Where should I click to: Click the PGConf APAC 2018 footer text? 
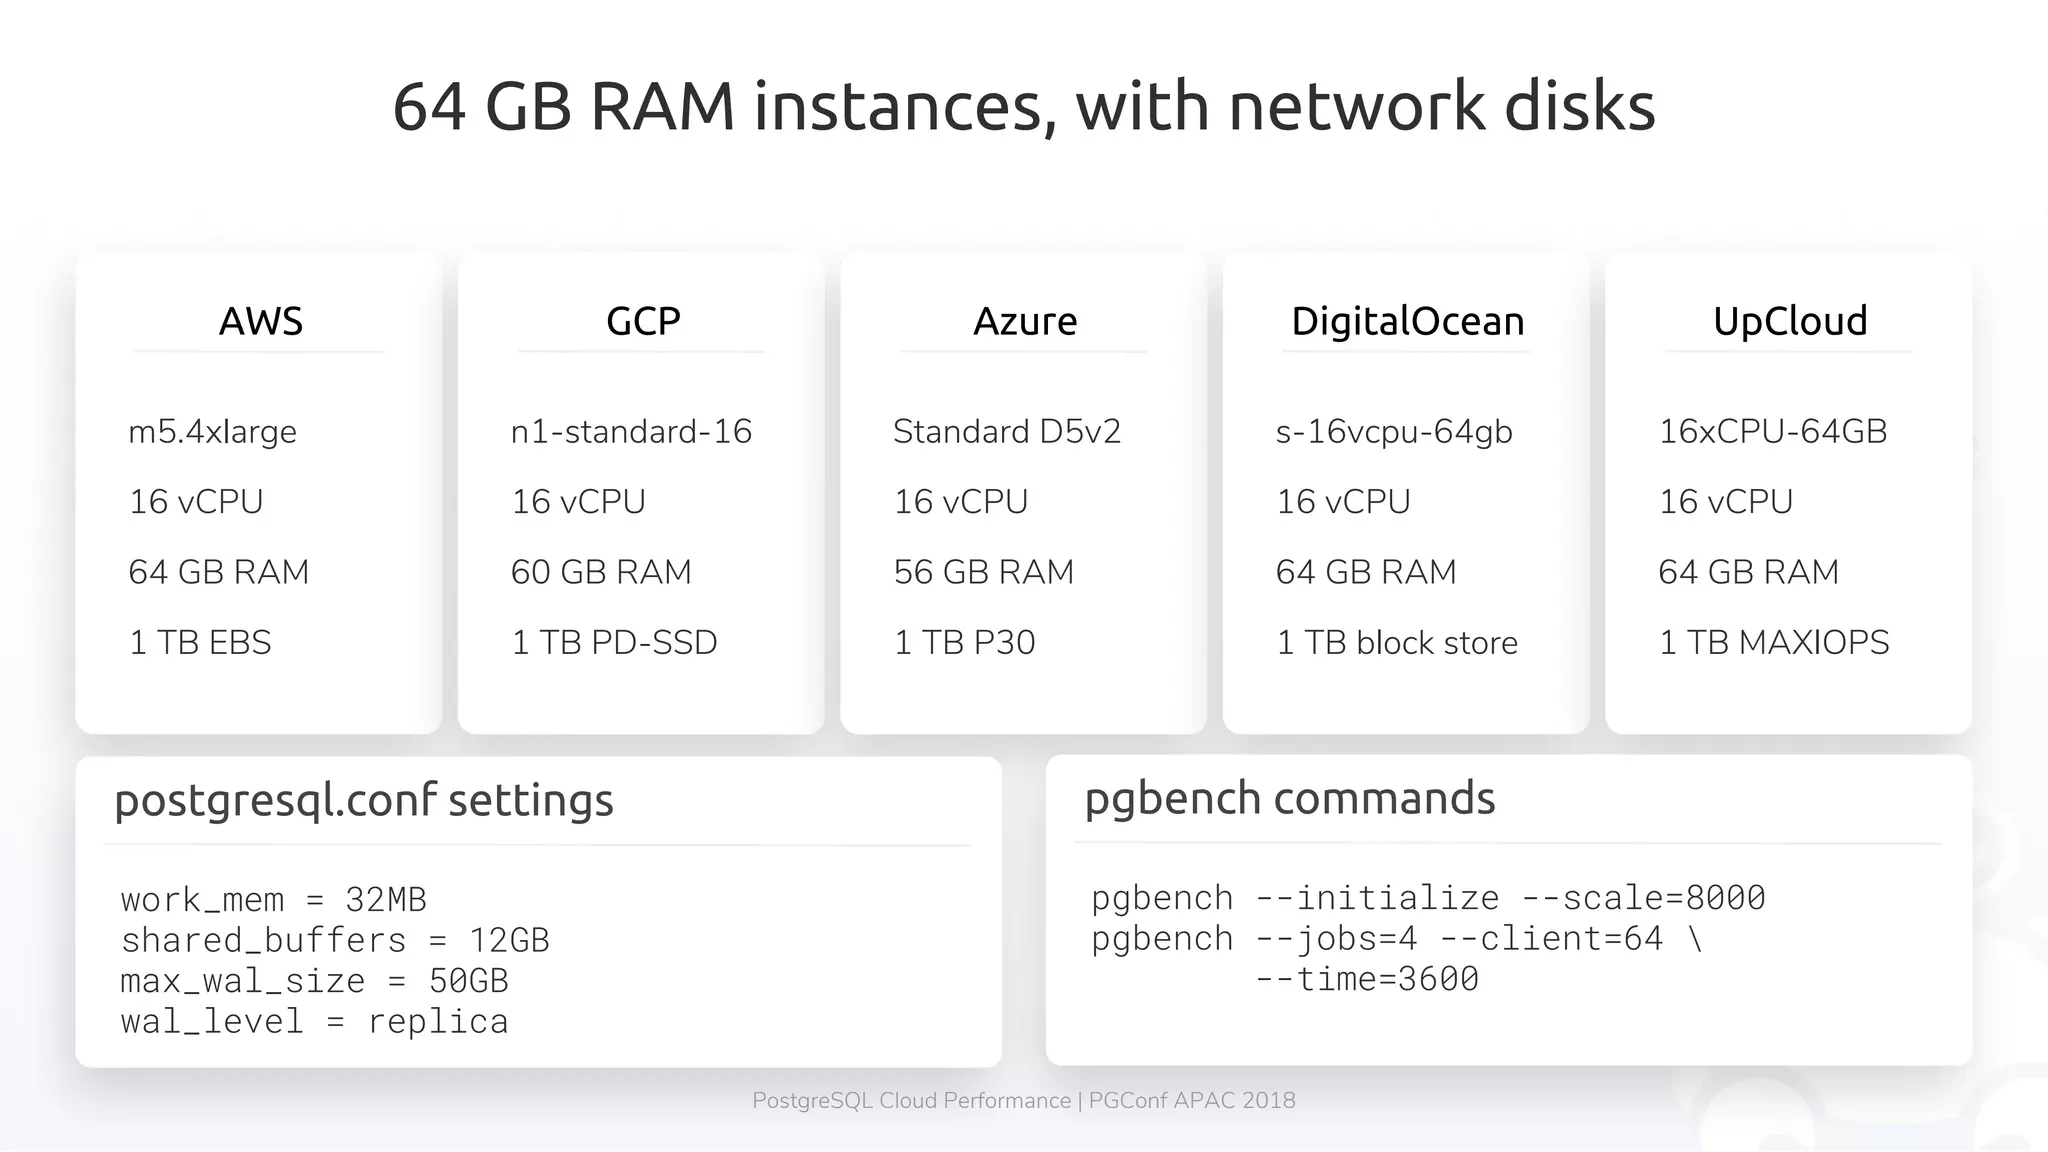[1191, 1101]
